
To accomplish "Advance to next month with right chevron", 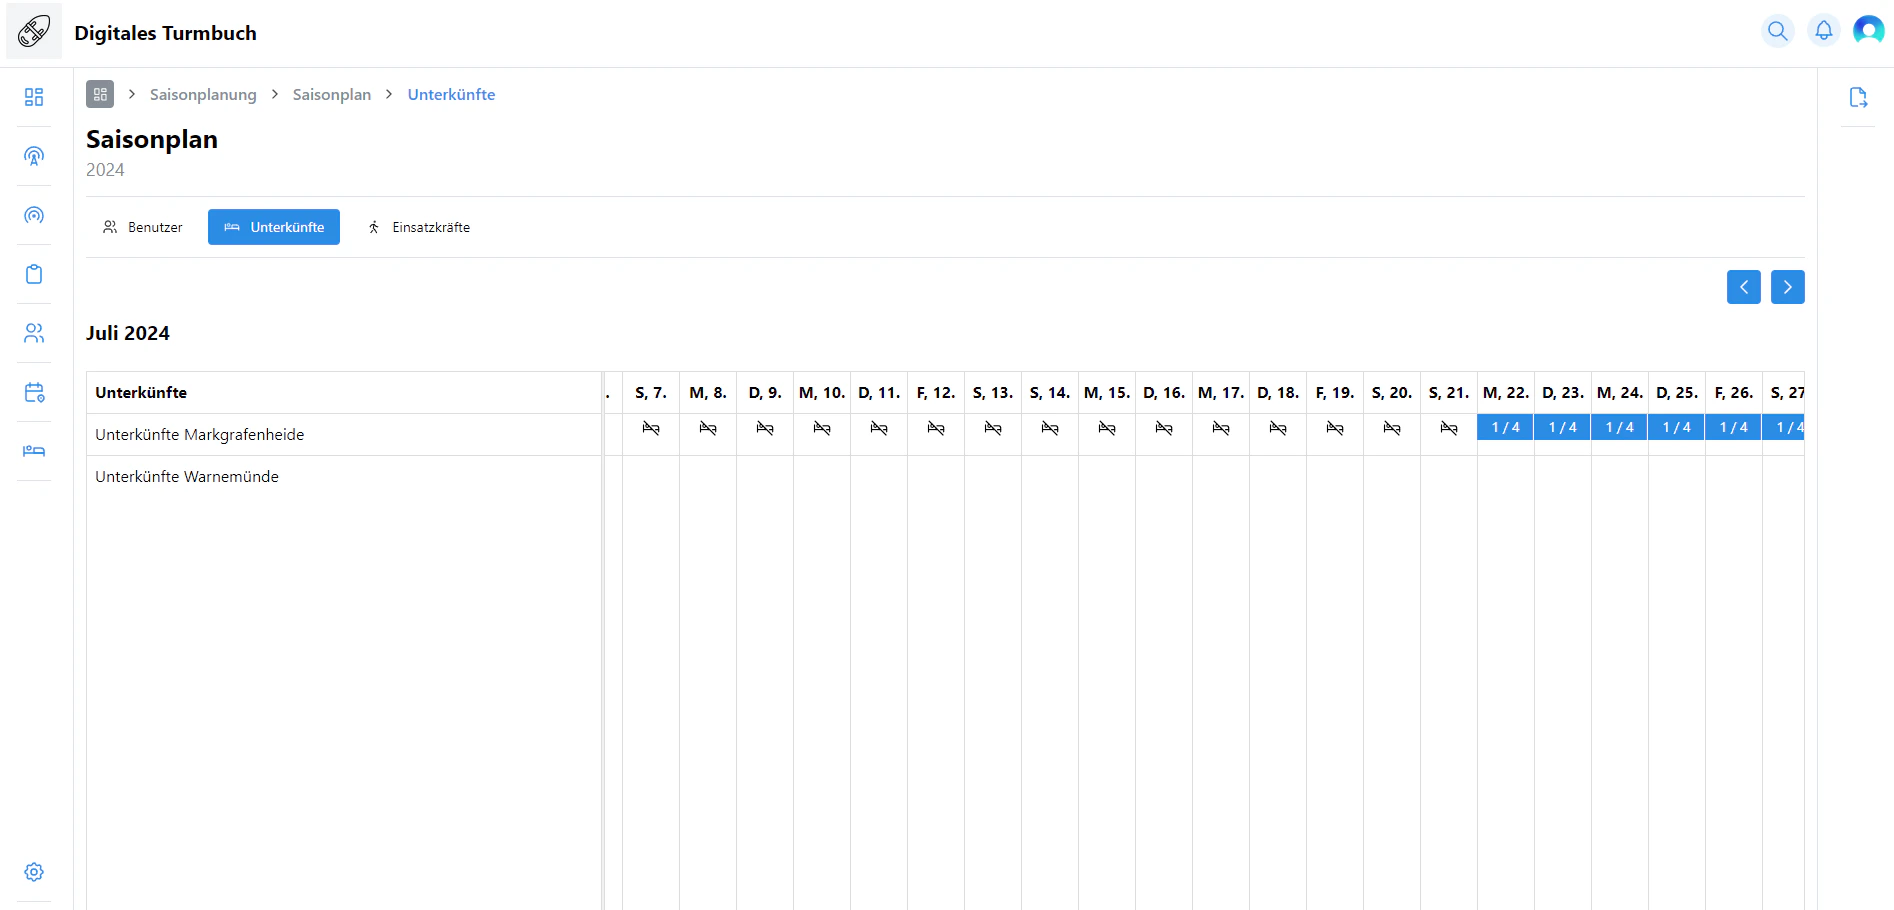I will [1788, 287].
